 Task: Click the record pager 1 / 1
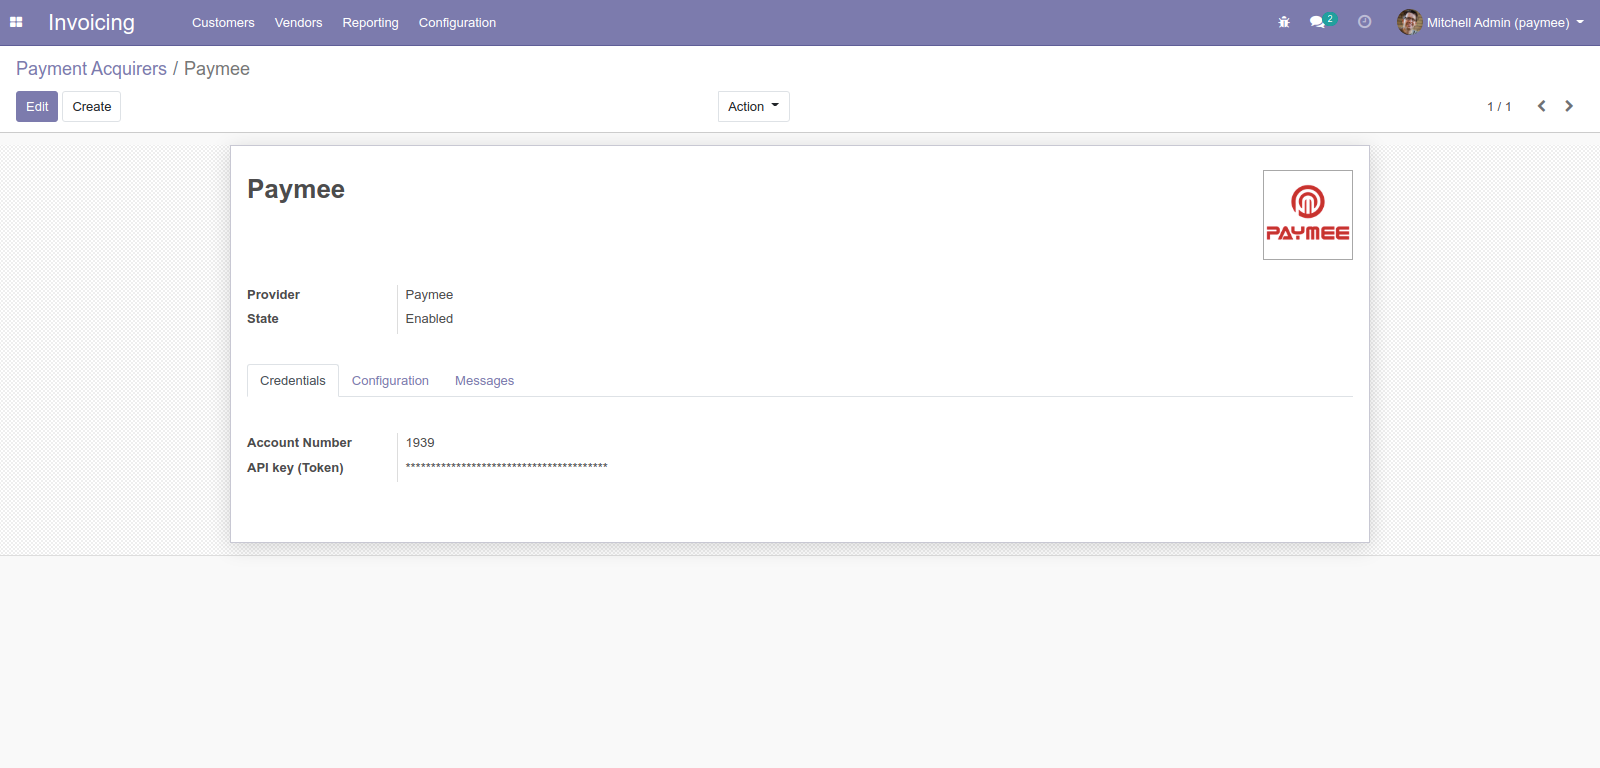point(1499,106)
